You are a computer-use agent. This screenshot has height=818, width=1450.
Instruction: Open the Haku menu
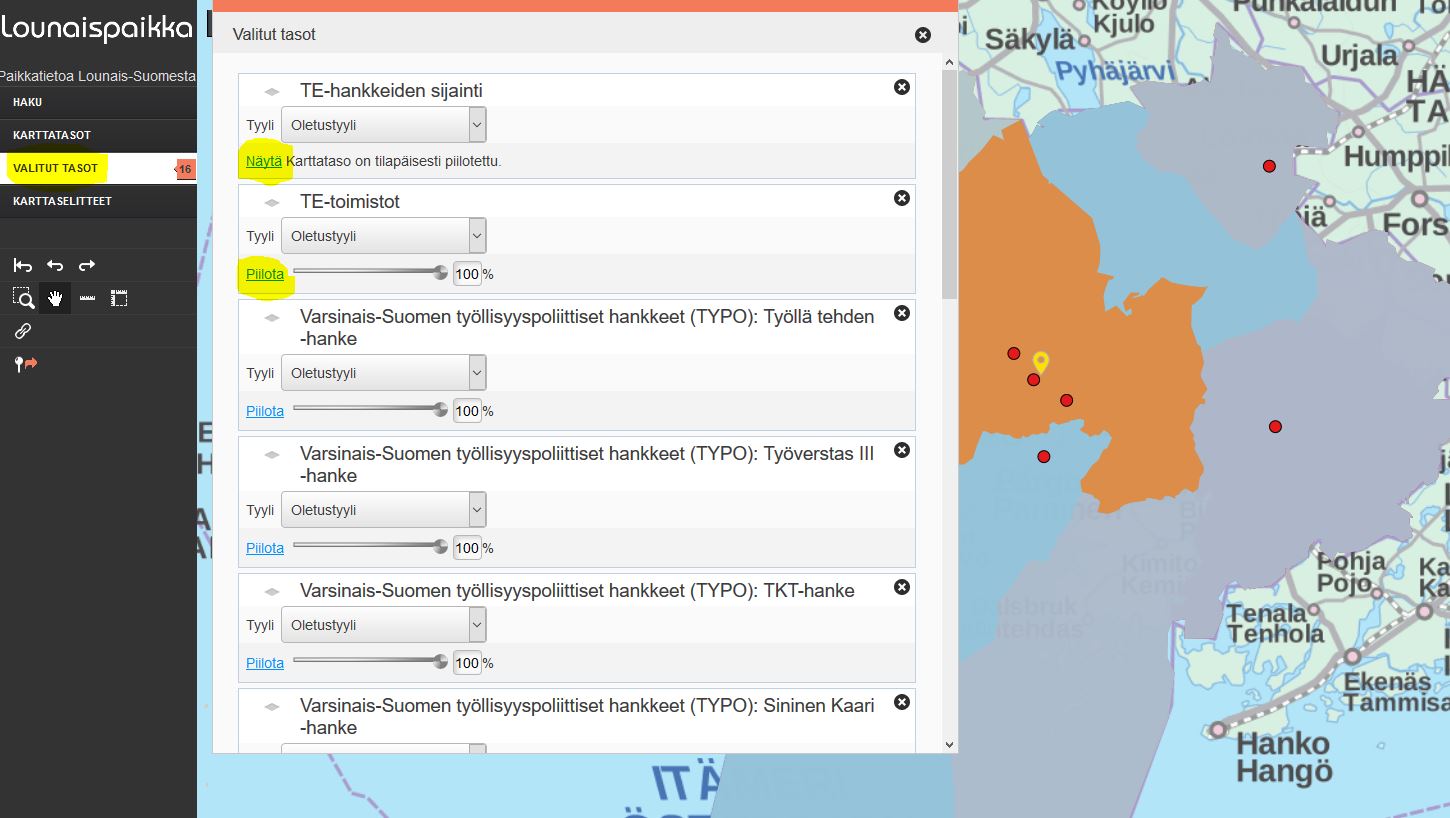98,102
